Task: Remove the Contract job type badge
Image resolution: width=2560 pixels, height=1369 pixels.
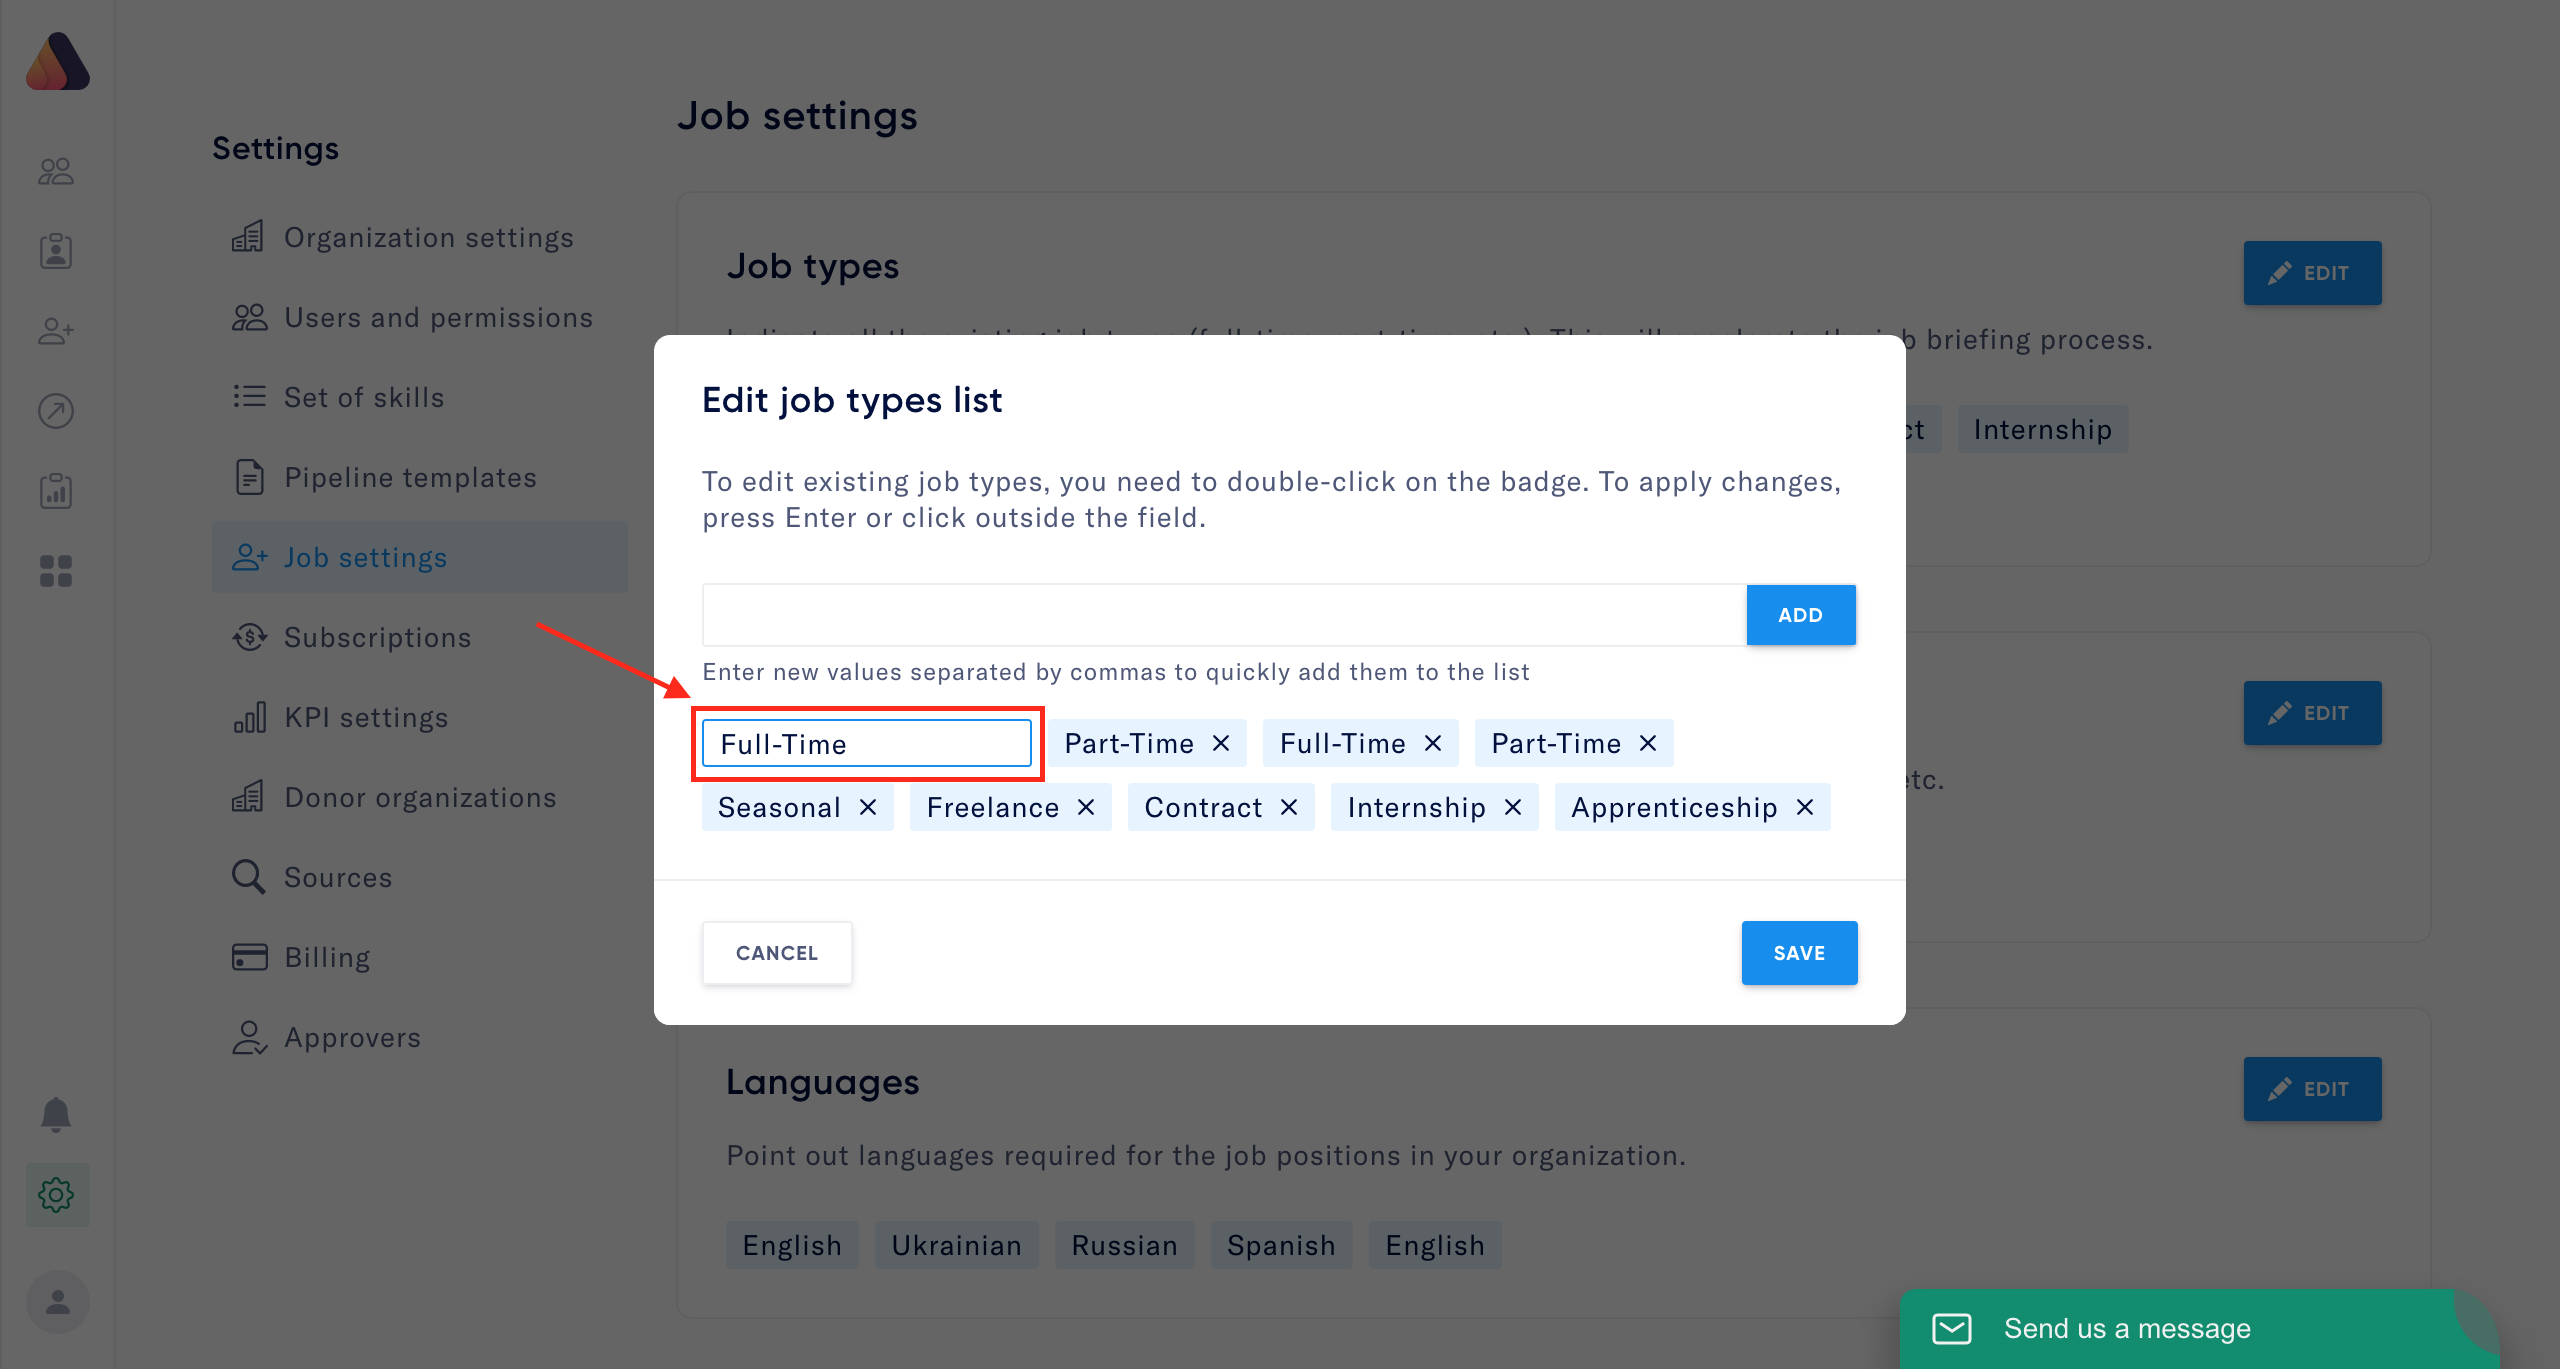Action: 1289,807
